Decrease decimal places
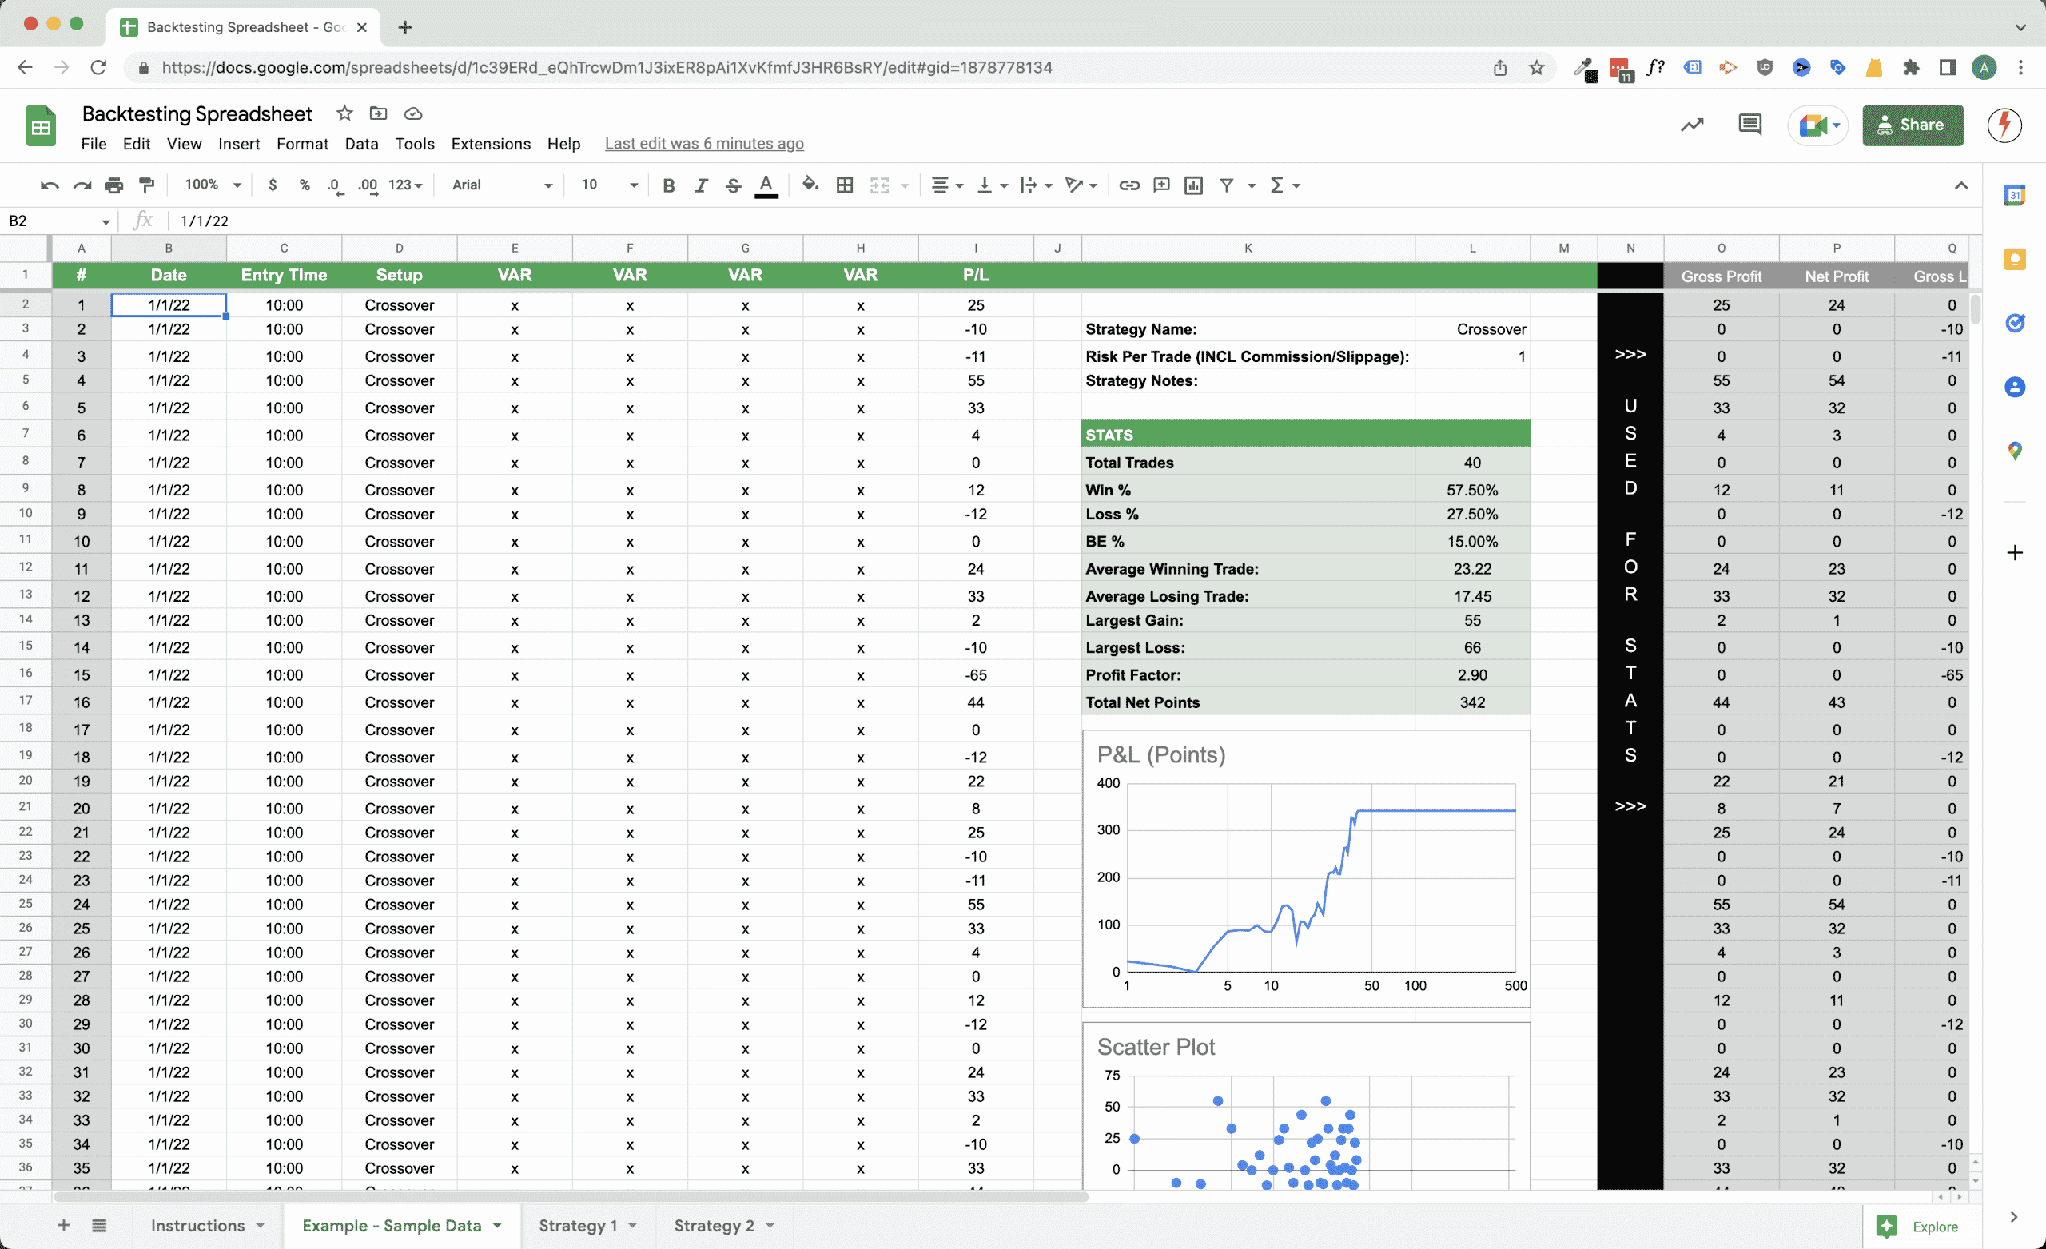Viewport: 2046px width, 1249px height. (x=335, y=185)
